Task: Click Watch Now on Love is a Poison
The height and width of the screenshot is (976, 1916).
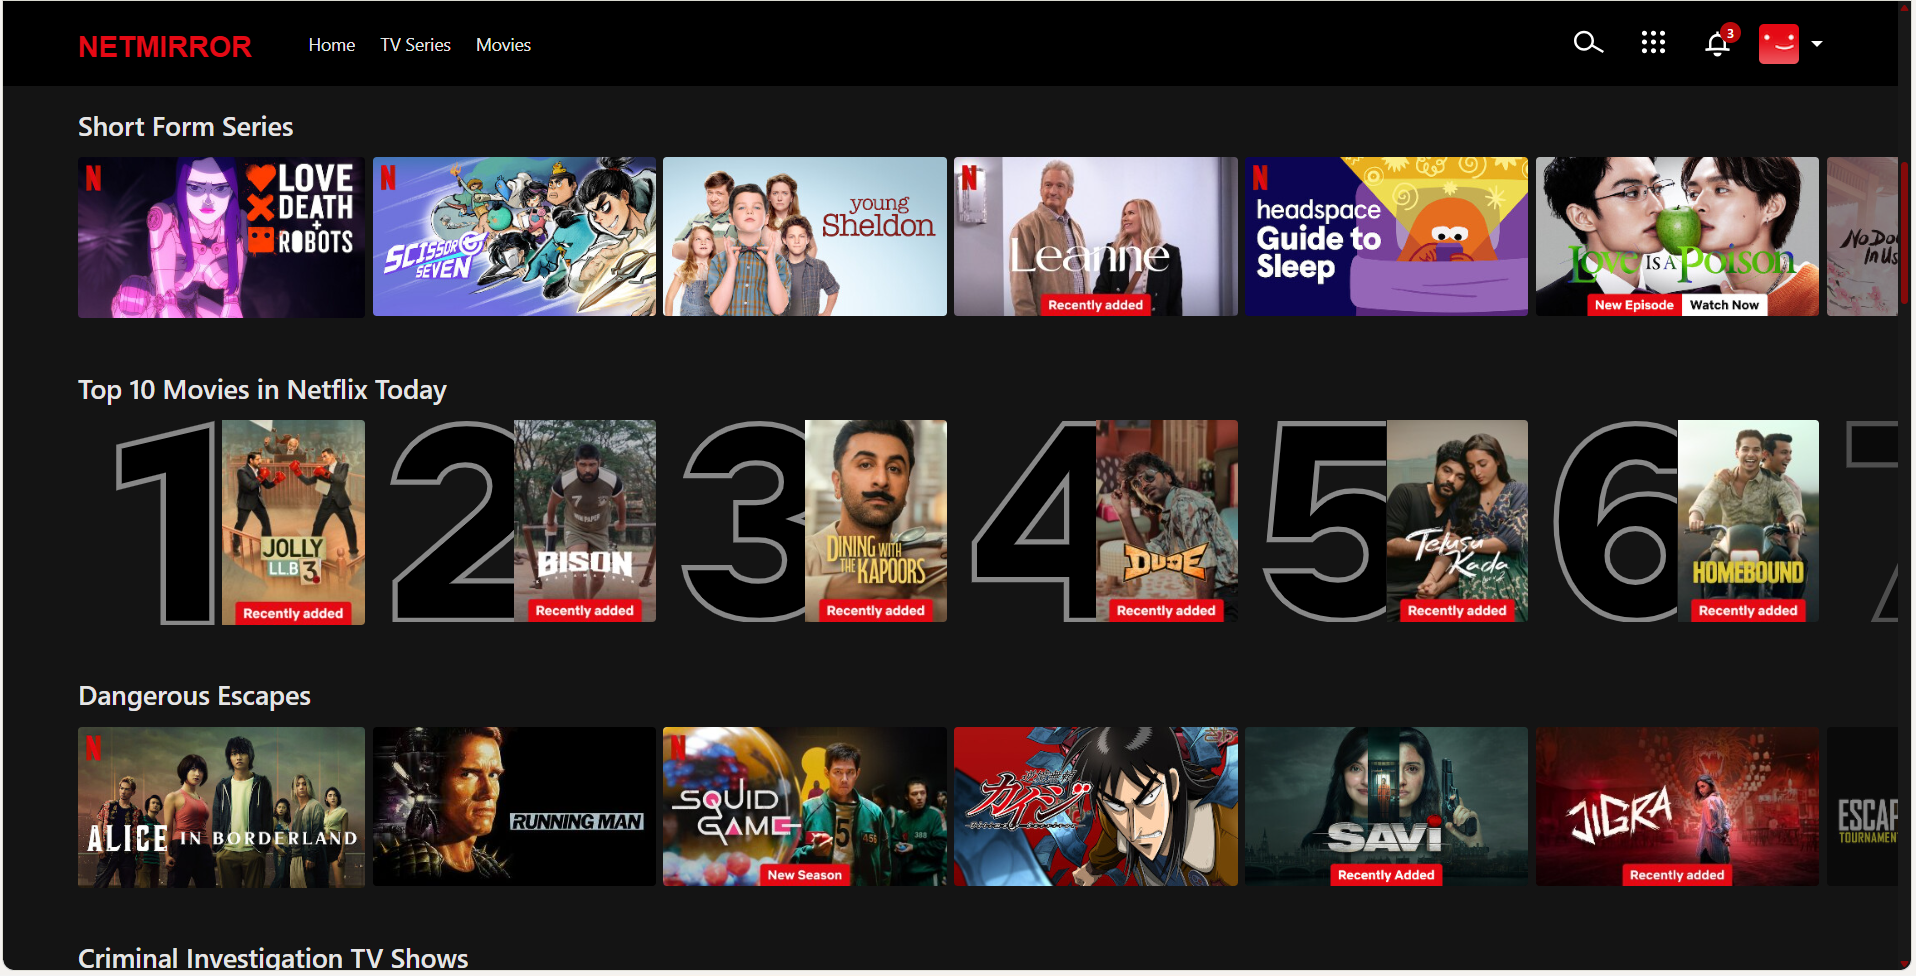Action: point(1724,305)
